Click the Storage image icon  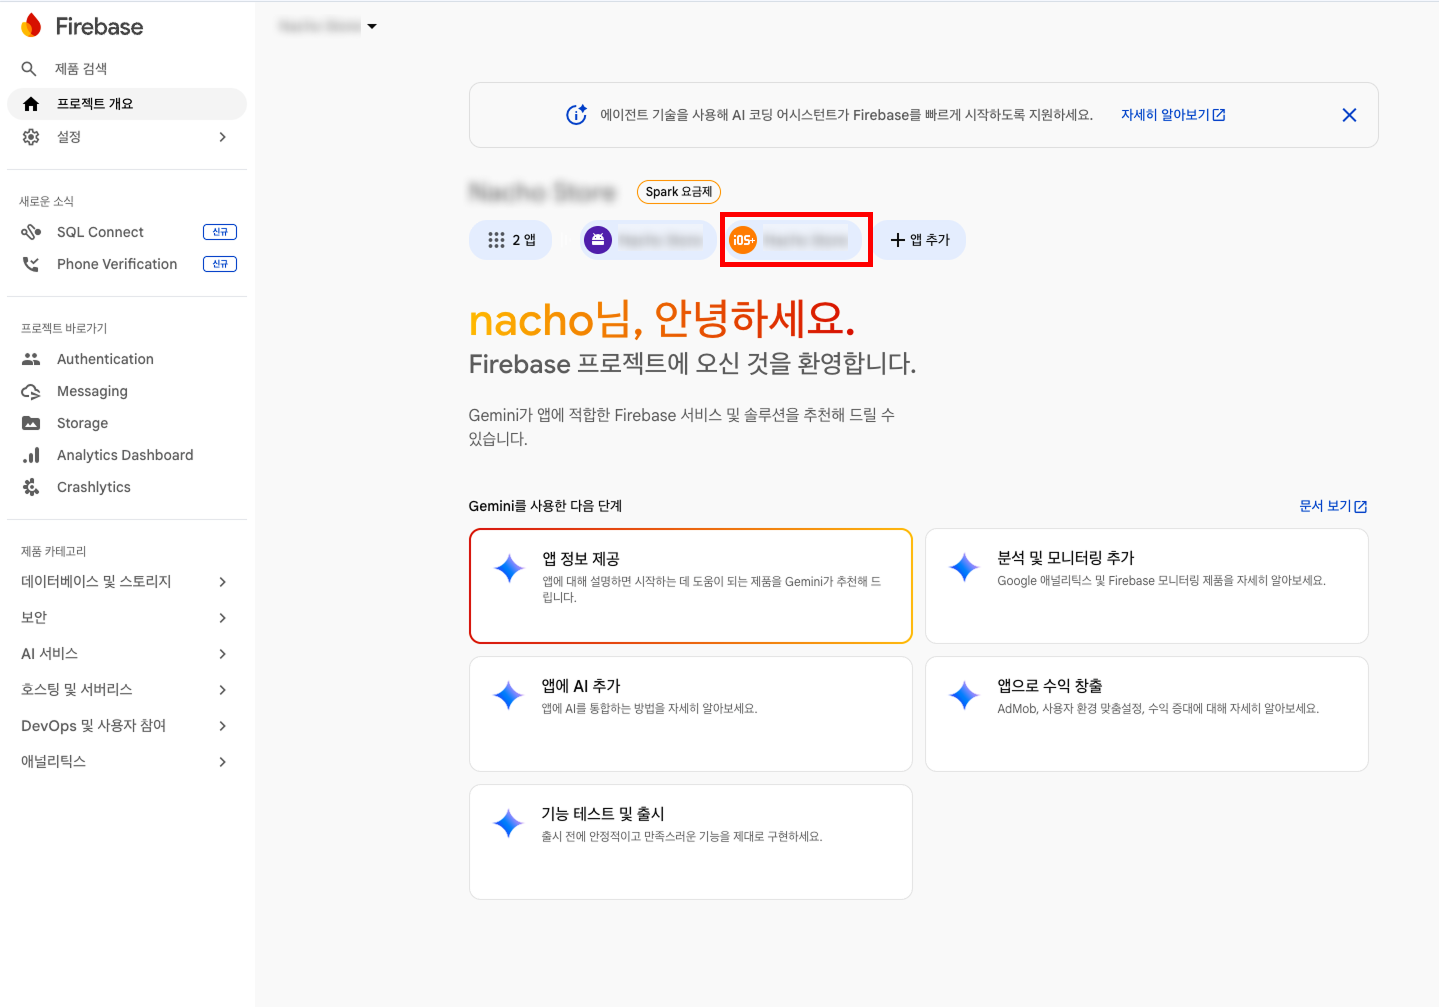click(31, 423)
